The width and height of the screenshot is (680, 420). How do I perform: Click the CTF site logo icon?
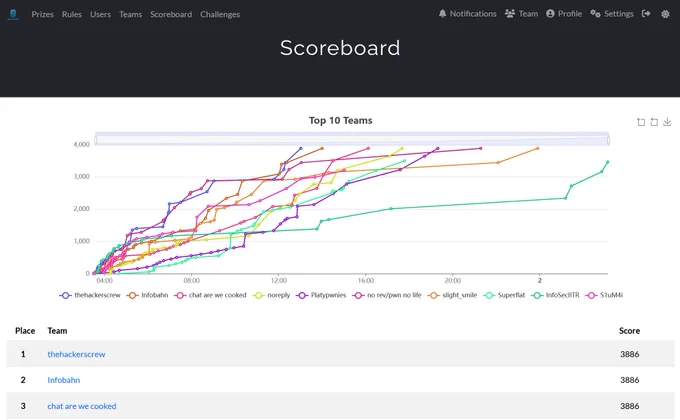(13, 14)
